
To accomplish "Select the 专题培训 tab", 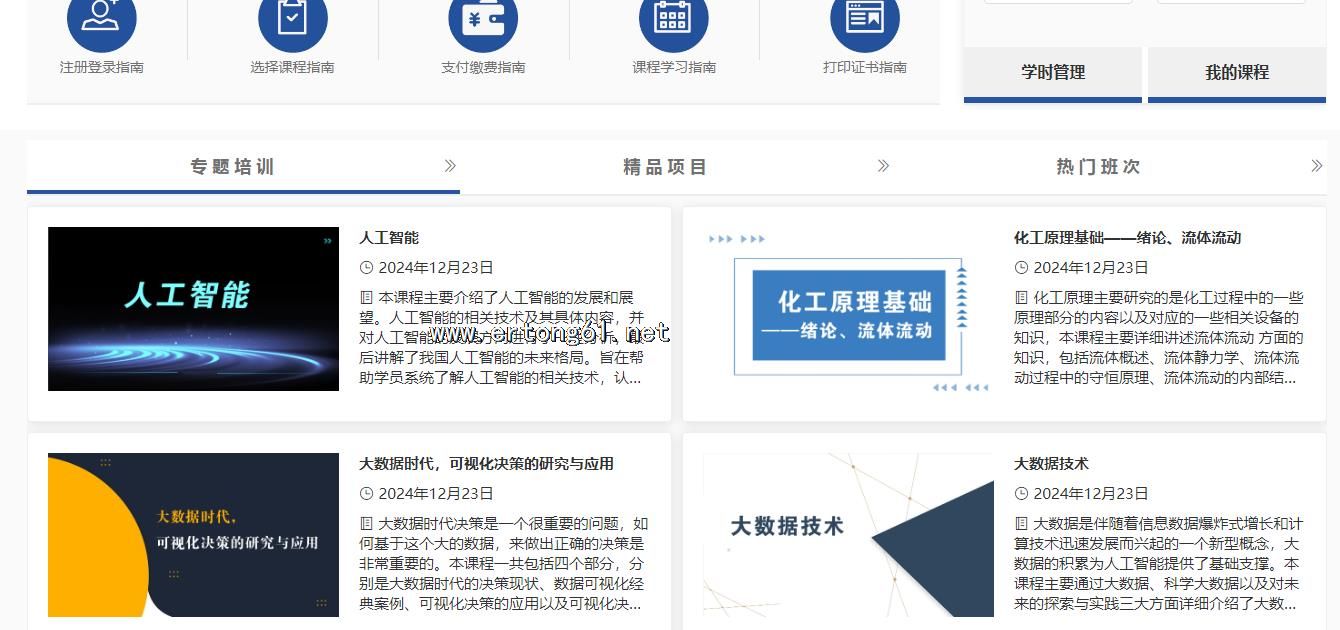I will (232, 167).
